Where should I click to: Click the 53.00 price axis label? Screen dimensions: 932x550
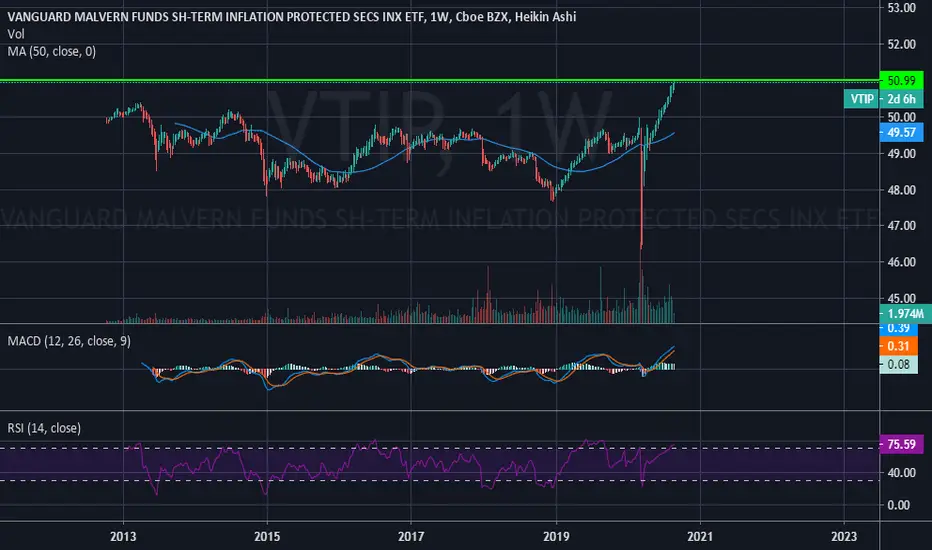(902, 8)
